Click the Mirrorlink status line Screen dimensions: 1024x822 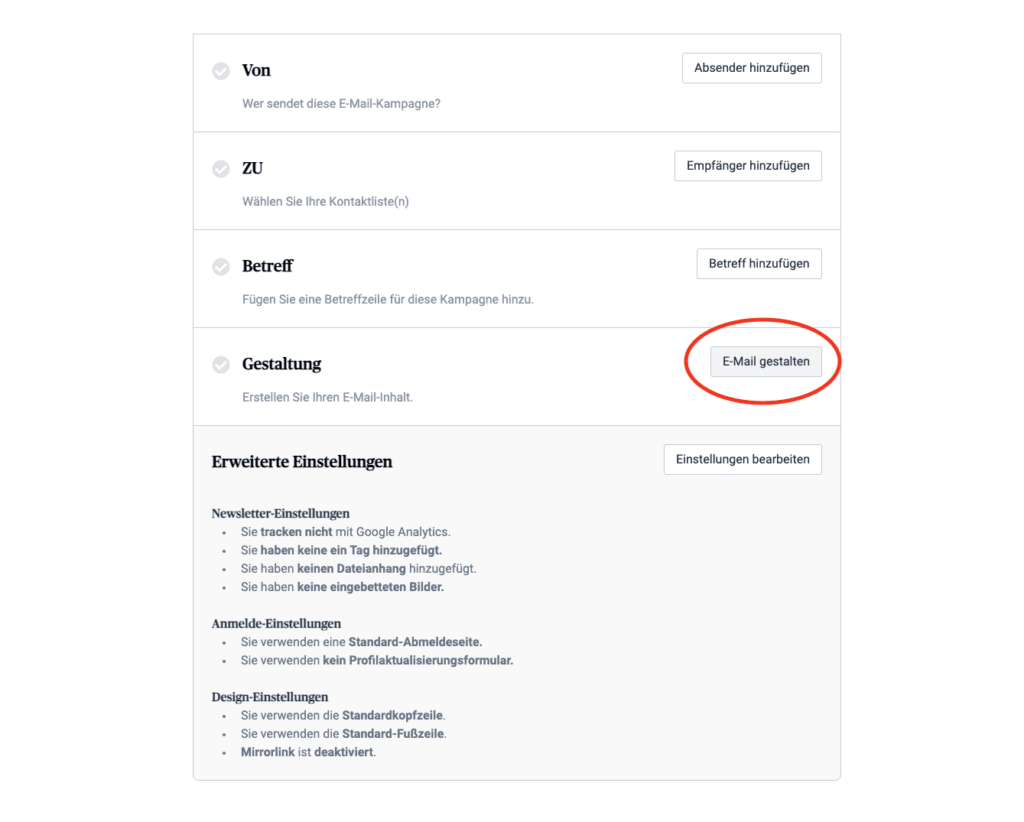[308, 752]
